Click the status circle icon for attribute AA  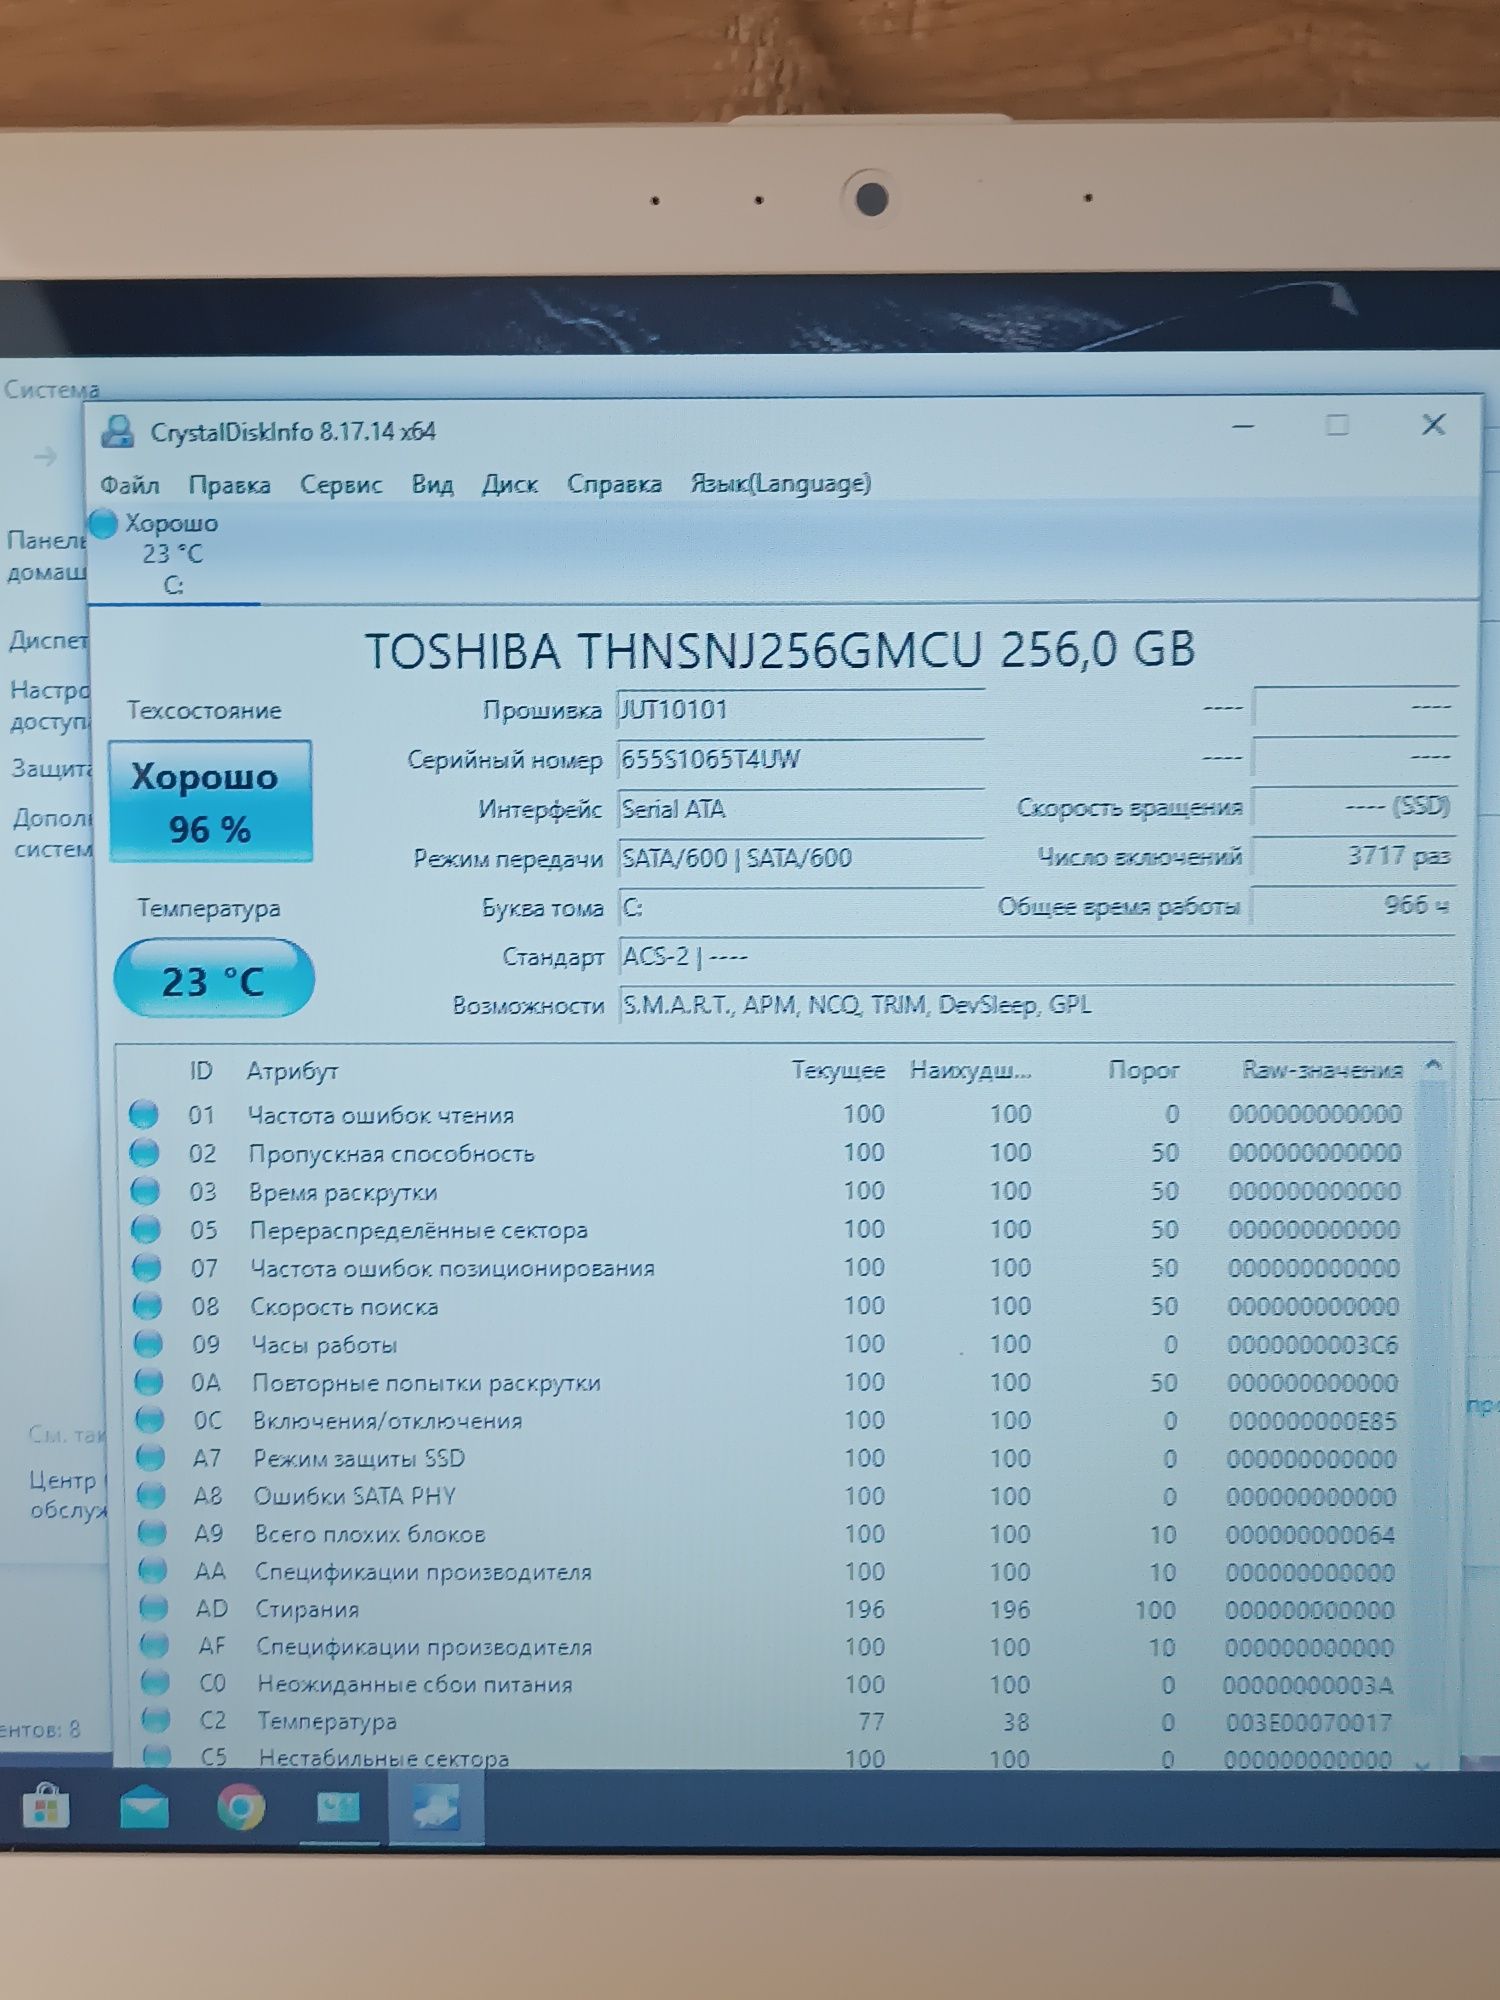[153, 1571]
